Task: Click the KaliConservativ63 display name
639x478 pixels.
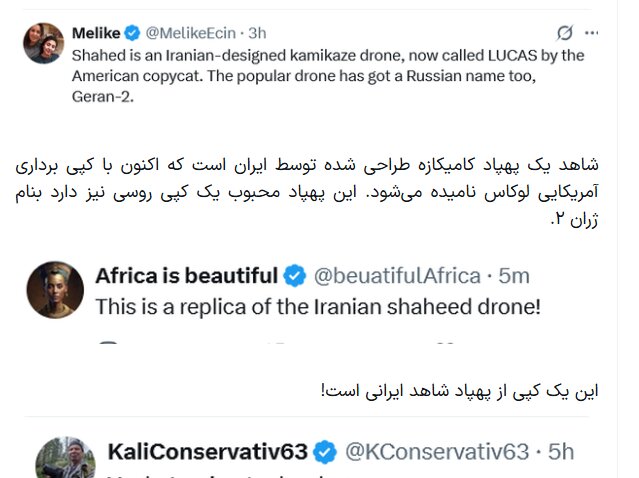Action: 206,451
